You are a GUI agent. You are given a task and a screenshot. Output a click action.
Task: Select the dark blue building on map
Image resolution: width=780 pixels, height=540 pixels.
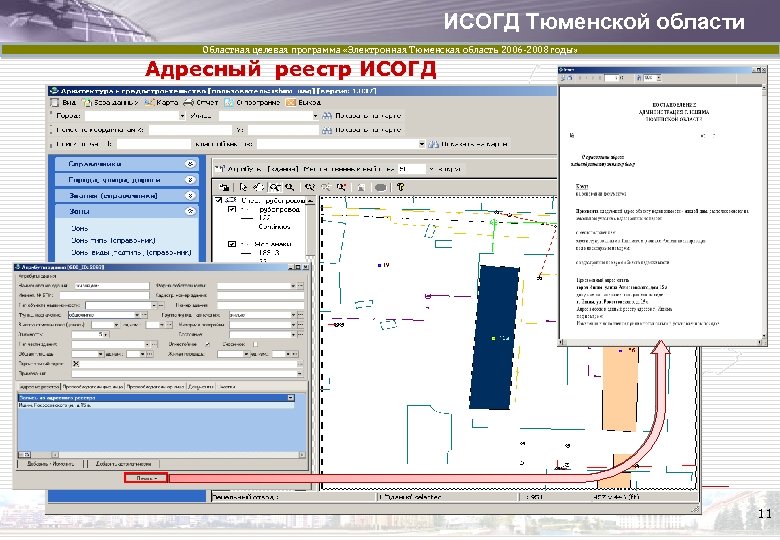pyautogui.click(x=495, y=338)
